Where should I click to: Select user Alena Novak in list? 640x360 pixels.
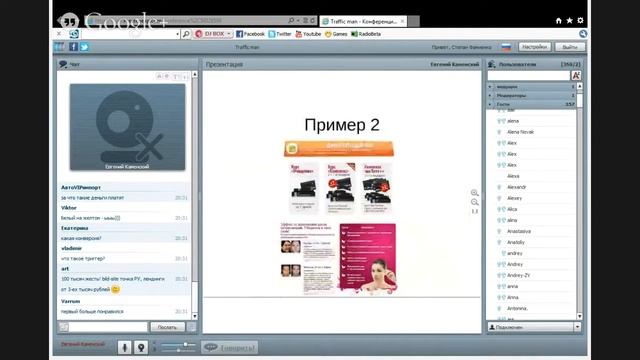click(520, 132)
